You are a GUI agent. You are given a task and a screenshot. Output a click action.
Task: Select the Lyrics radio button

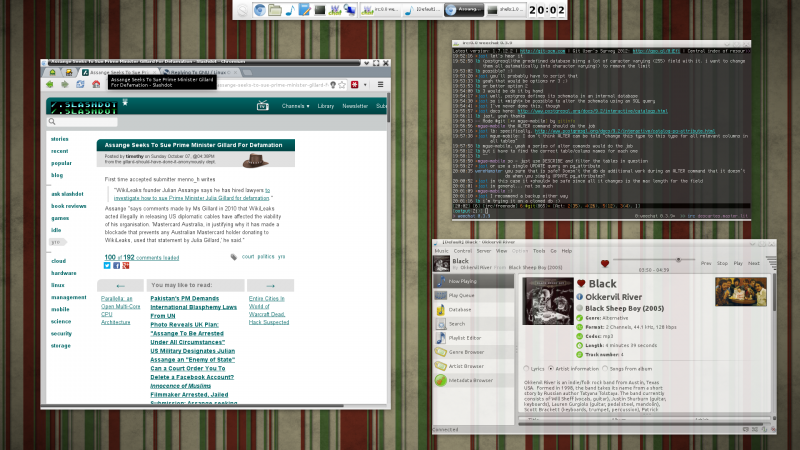[x=526, y=368]
